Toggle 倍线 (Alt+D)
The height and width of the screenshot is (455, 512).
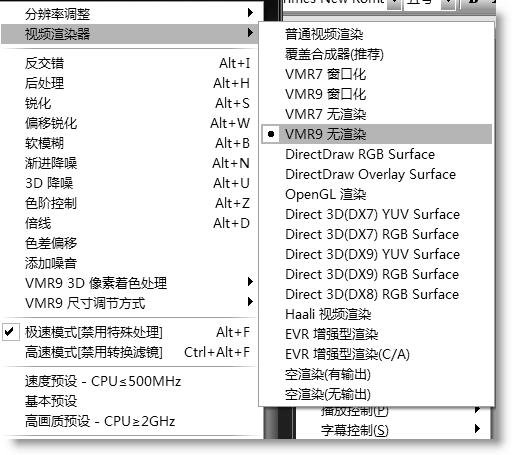click(130, 223)
